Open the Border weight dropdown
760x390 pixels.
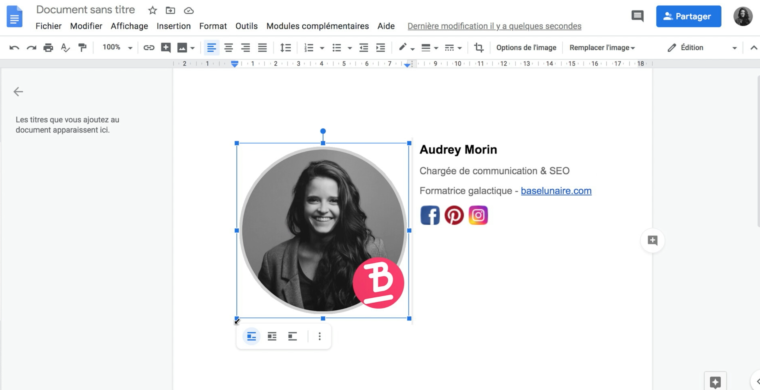point(429,47)
